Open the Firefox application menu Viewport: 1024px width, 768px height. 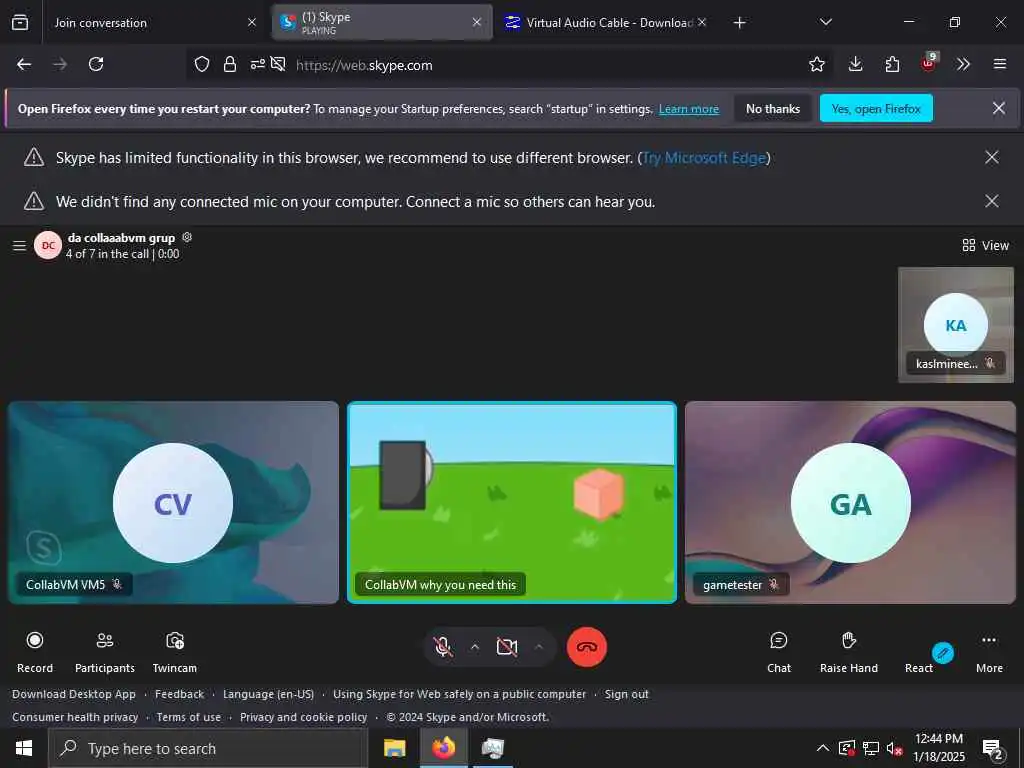1000,64
